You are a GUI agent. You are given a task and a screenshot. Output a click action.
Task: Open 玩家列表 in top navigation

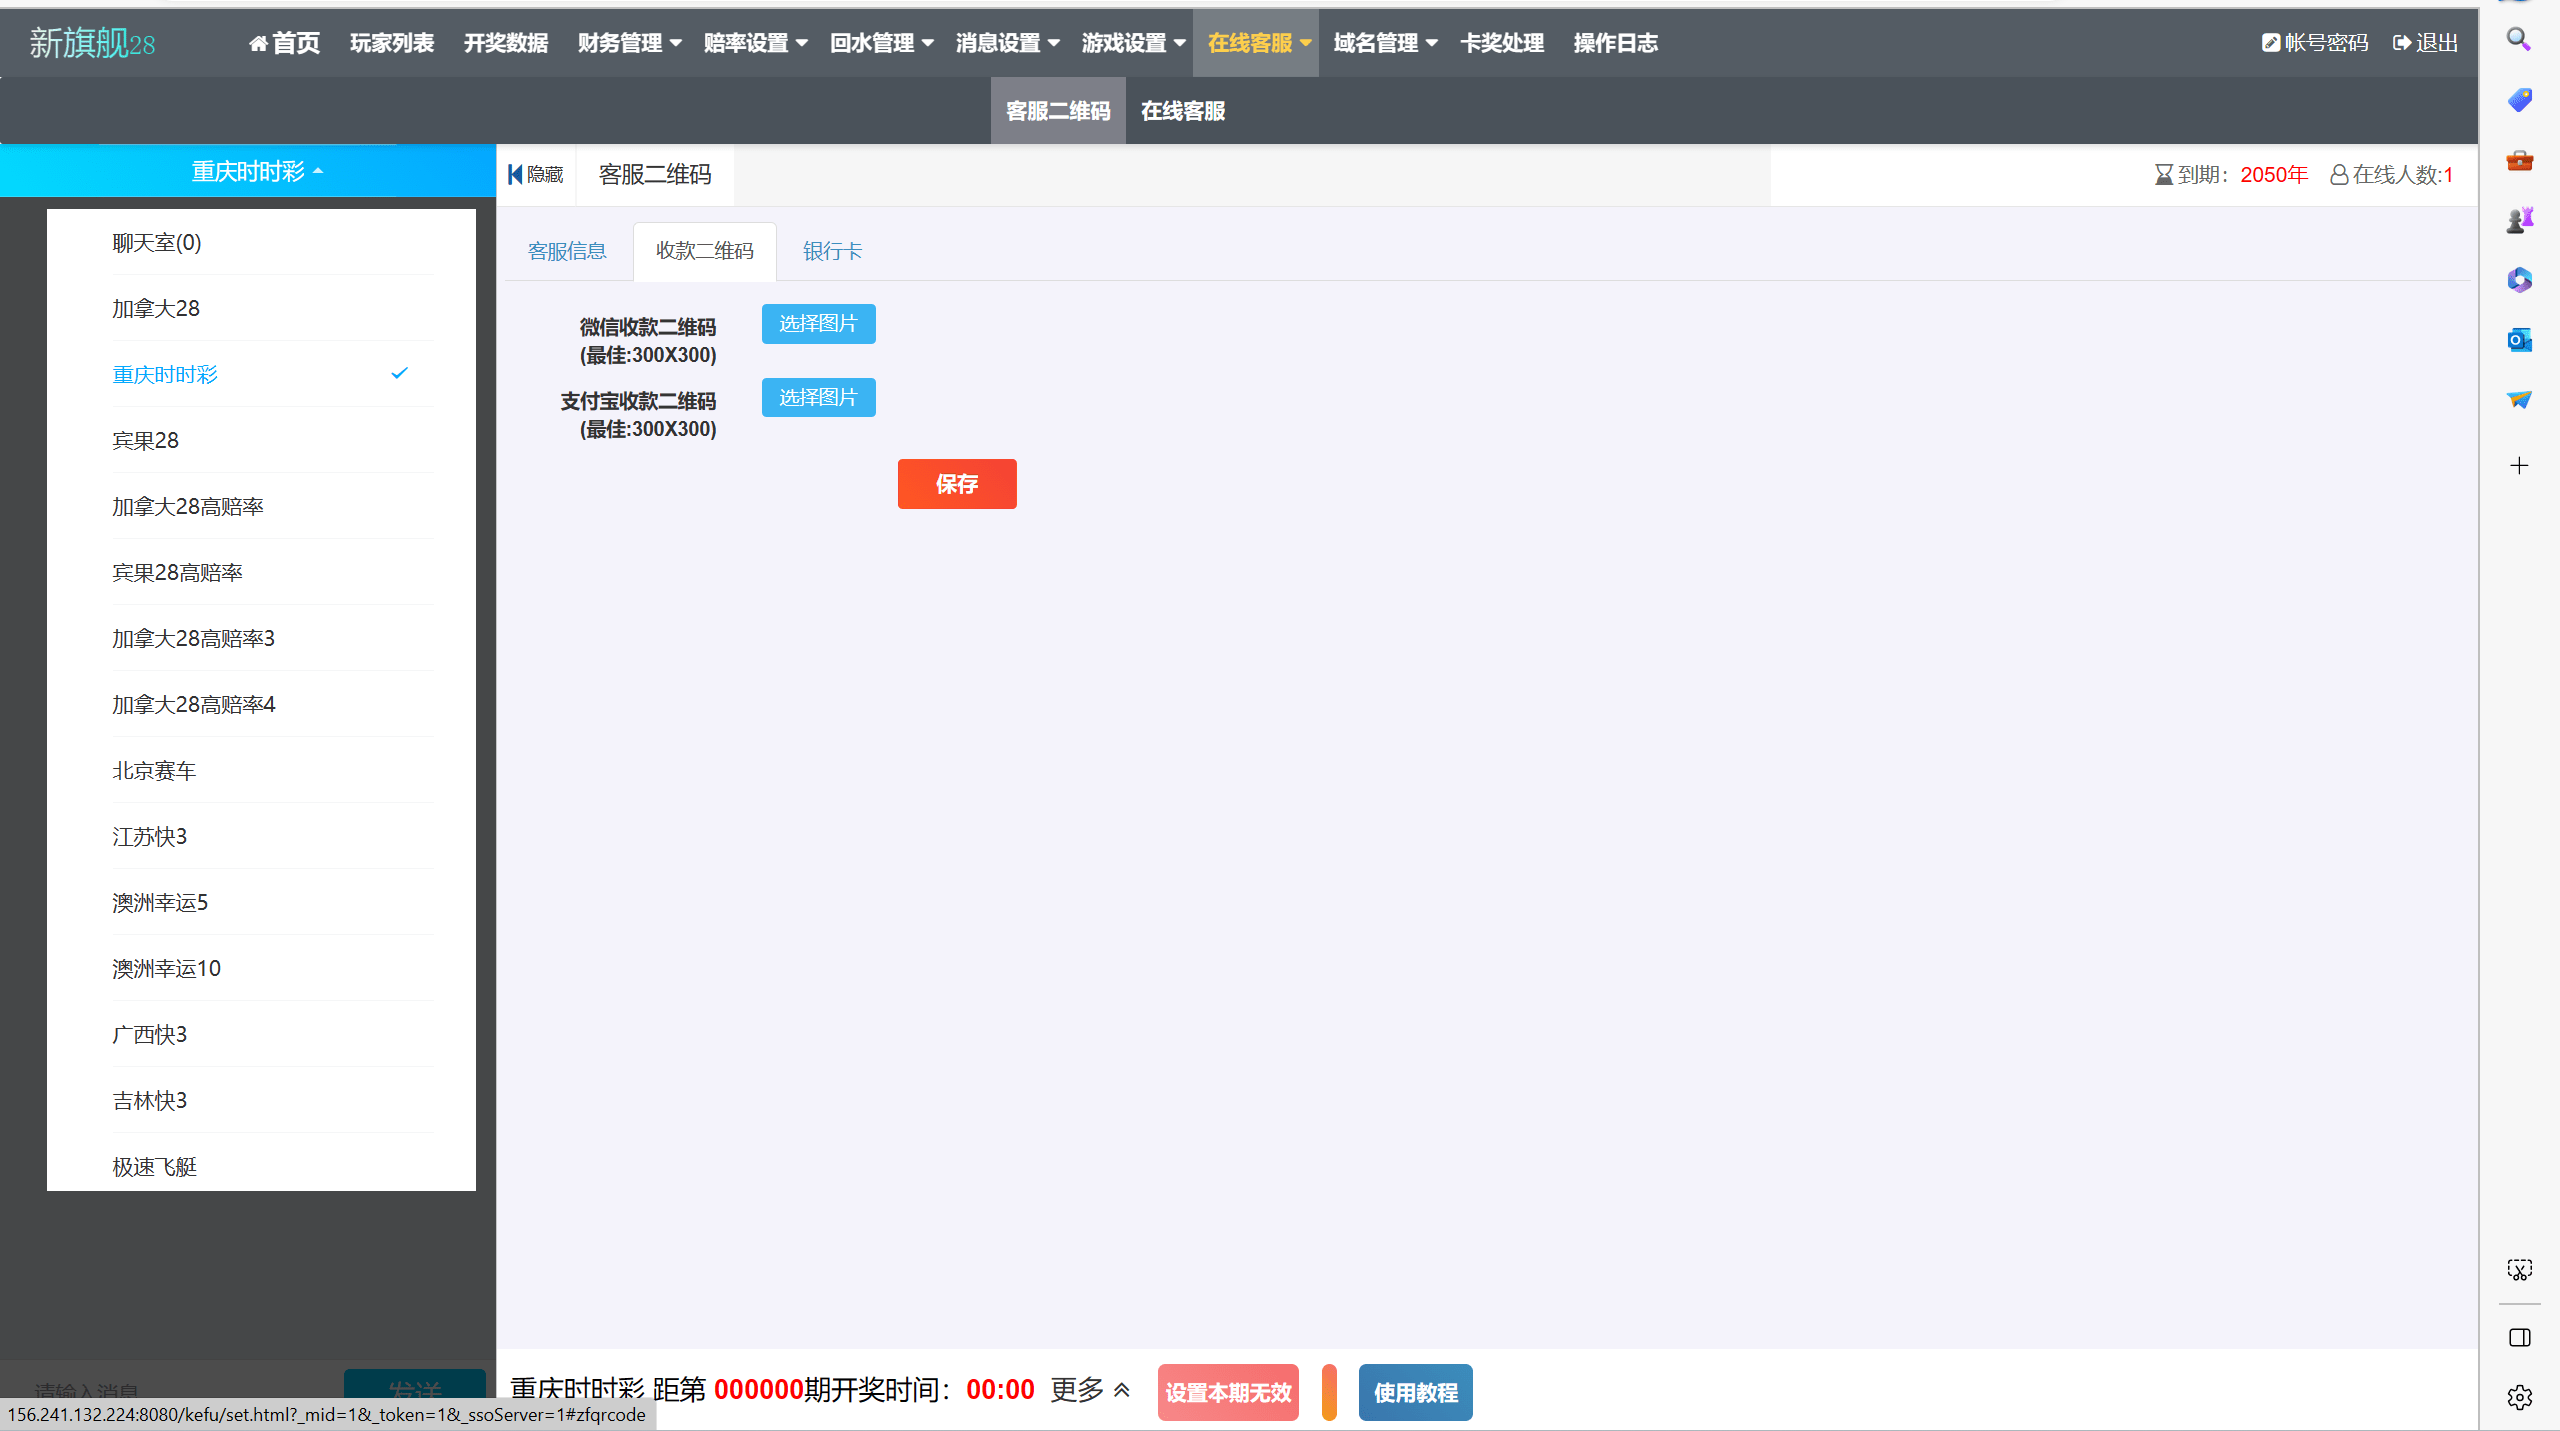[x=392, y=43]
